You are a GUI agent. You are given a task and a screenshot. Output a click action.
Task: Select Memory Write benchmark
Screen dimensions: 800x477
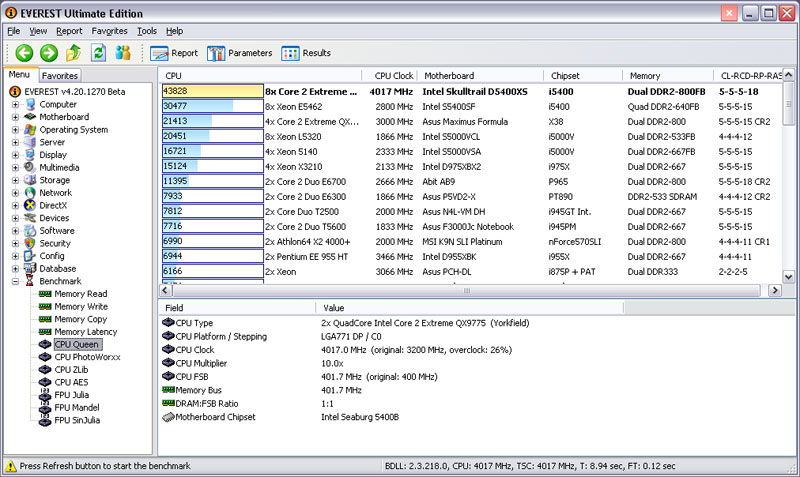(x=81, y=307)
